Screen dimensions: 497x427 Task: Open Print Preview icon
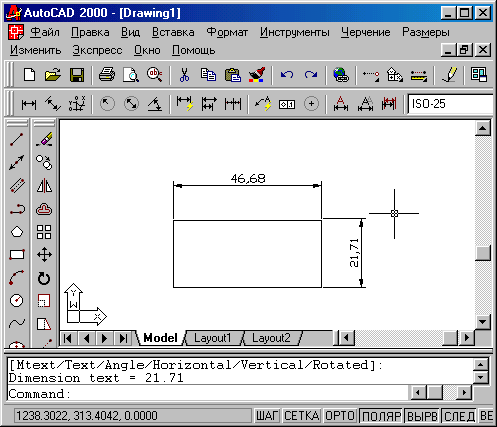tap(131, 75)
